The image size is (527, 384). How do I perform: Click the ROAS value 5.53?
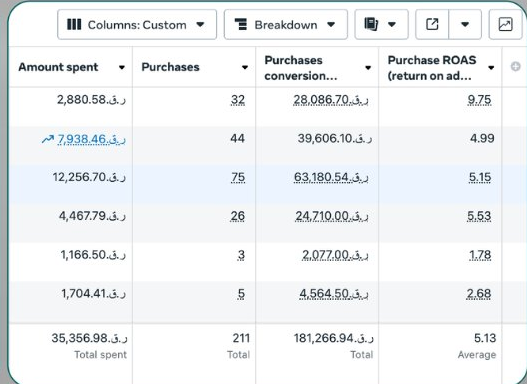click(479, 216)
